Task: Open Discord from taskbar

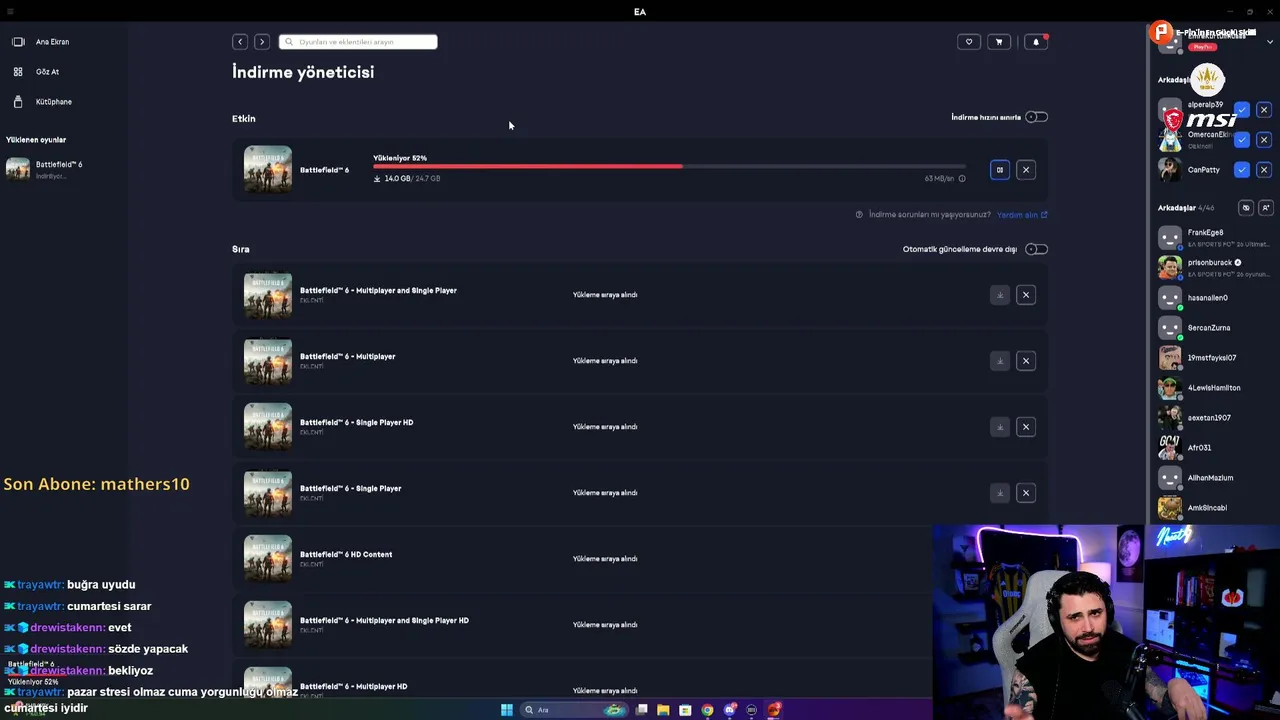Action: [x=730, y=710]
